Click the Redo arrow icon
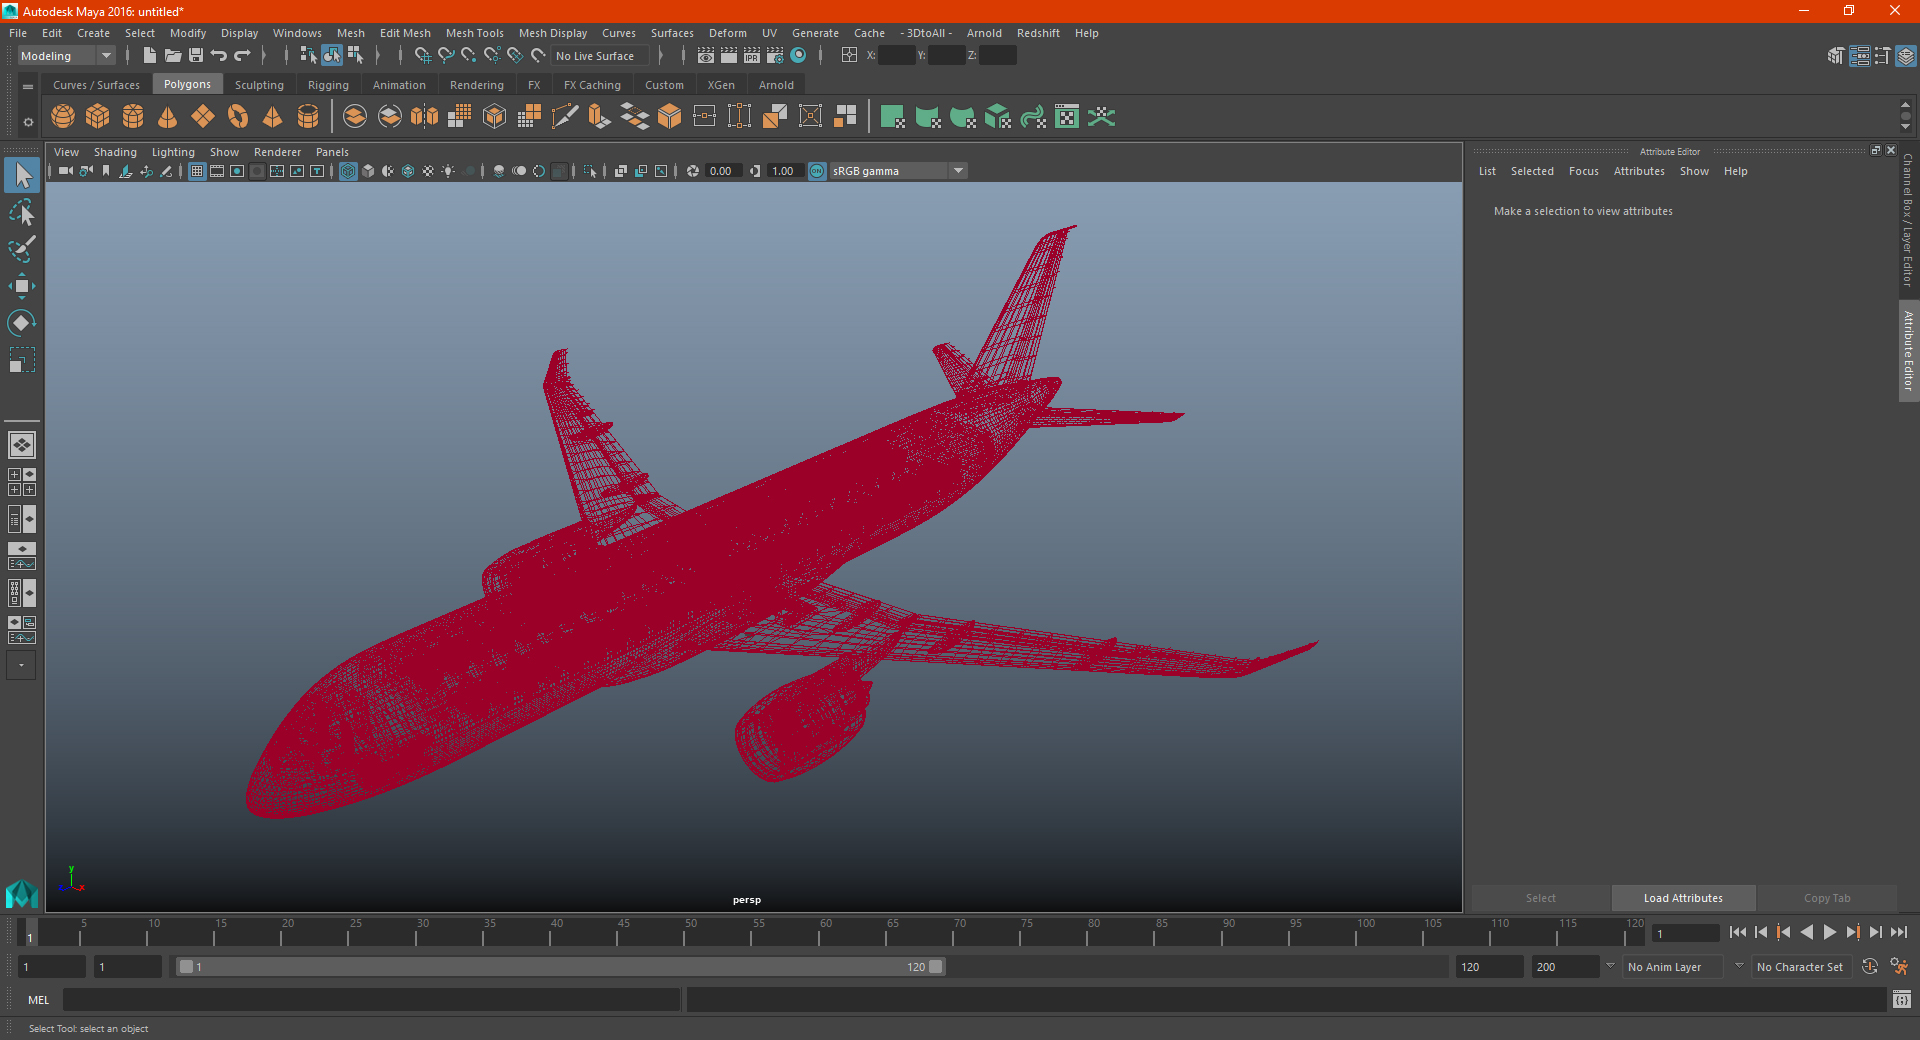 tap(242, 56)
